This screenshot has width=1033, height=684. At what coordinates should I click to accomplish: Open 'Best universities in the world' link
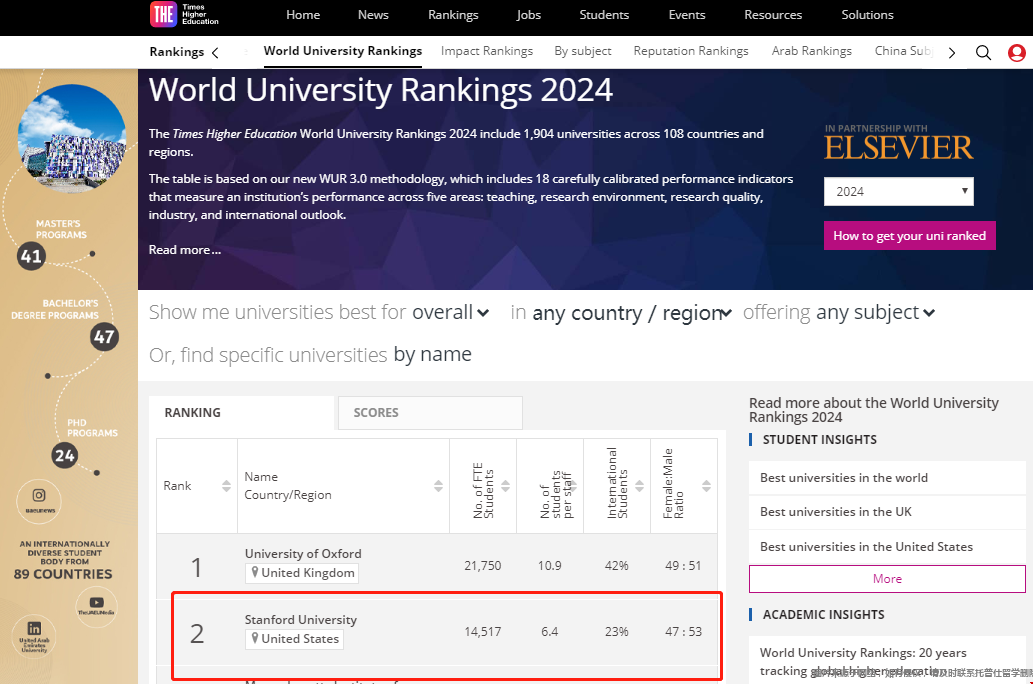point(843,478)
